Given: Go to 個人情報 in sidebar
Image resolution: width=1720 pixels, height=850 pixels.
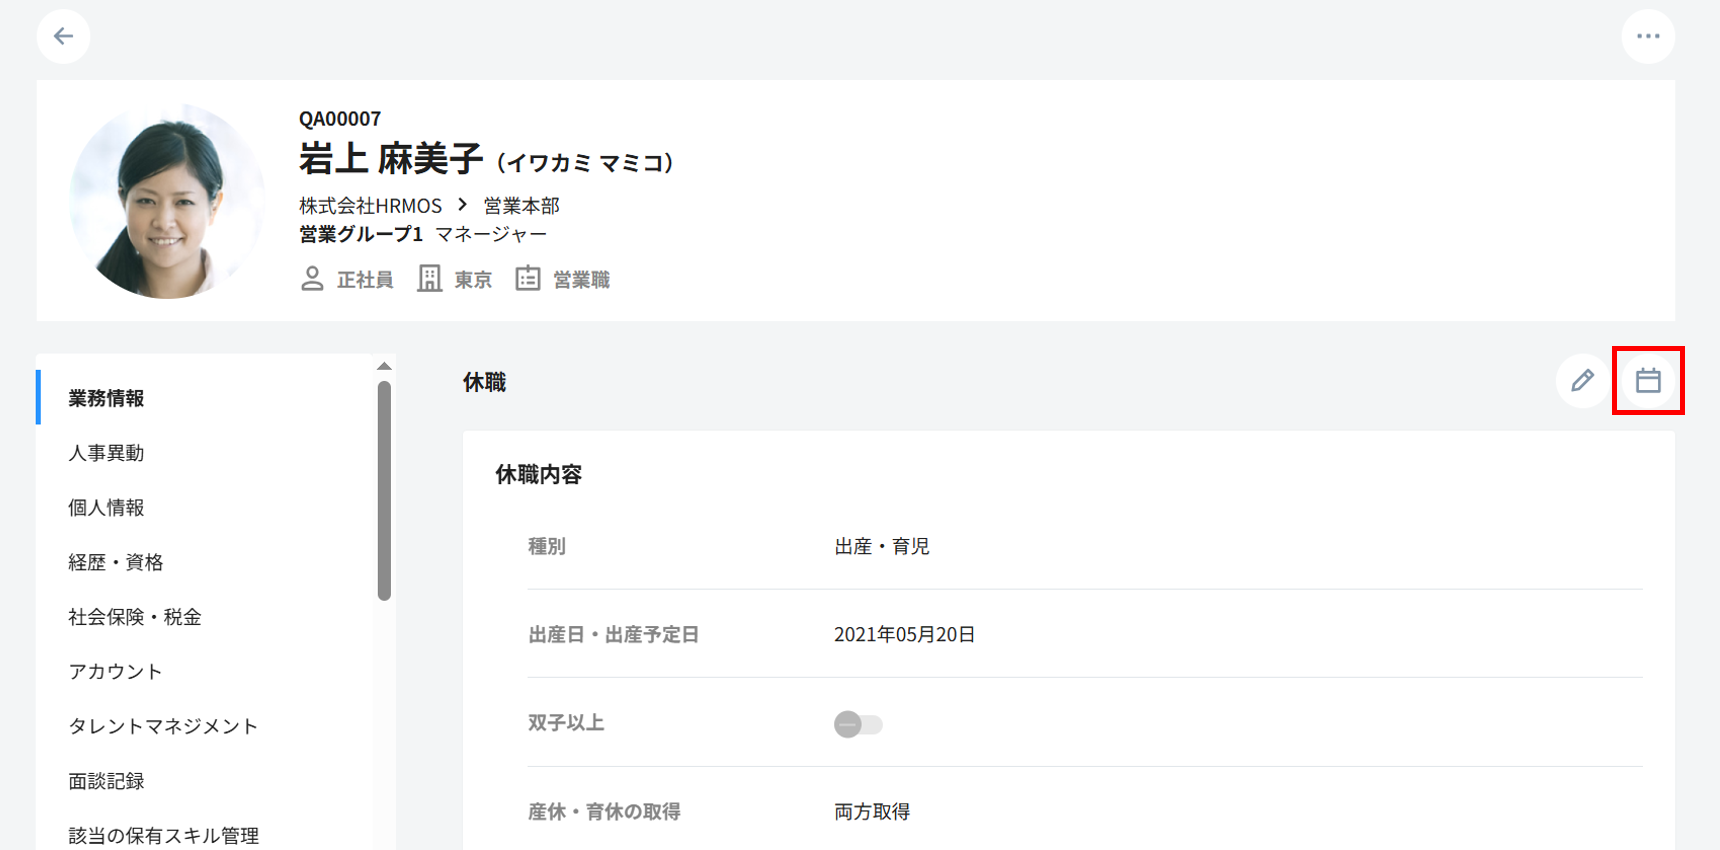Looking at the screenshot, I should point(106,508).
